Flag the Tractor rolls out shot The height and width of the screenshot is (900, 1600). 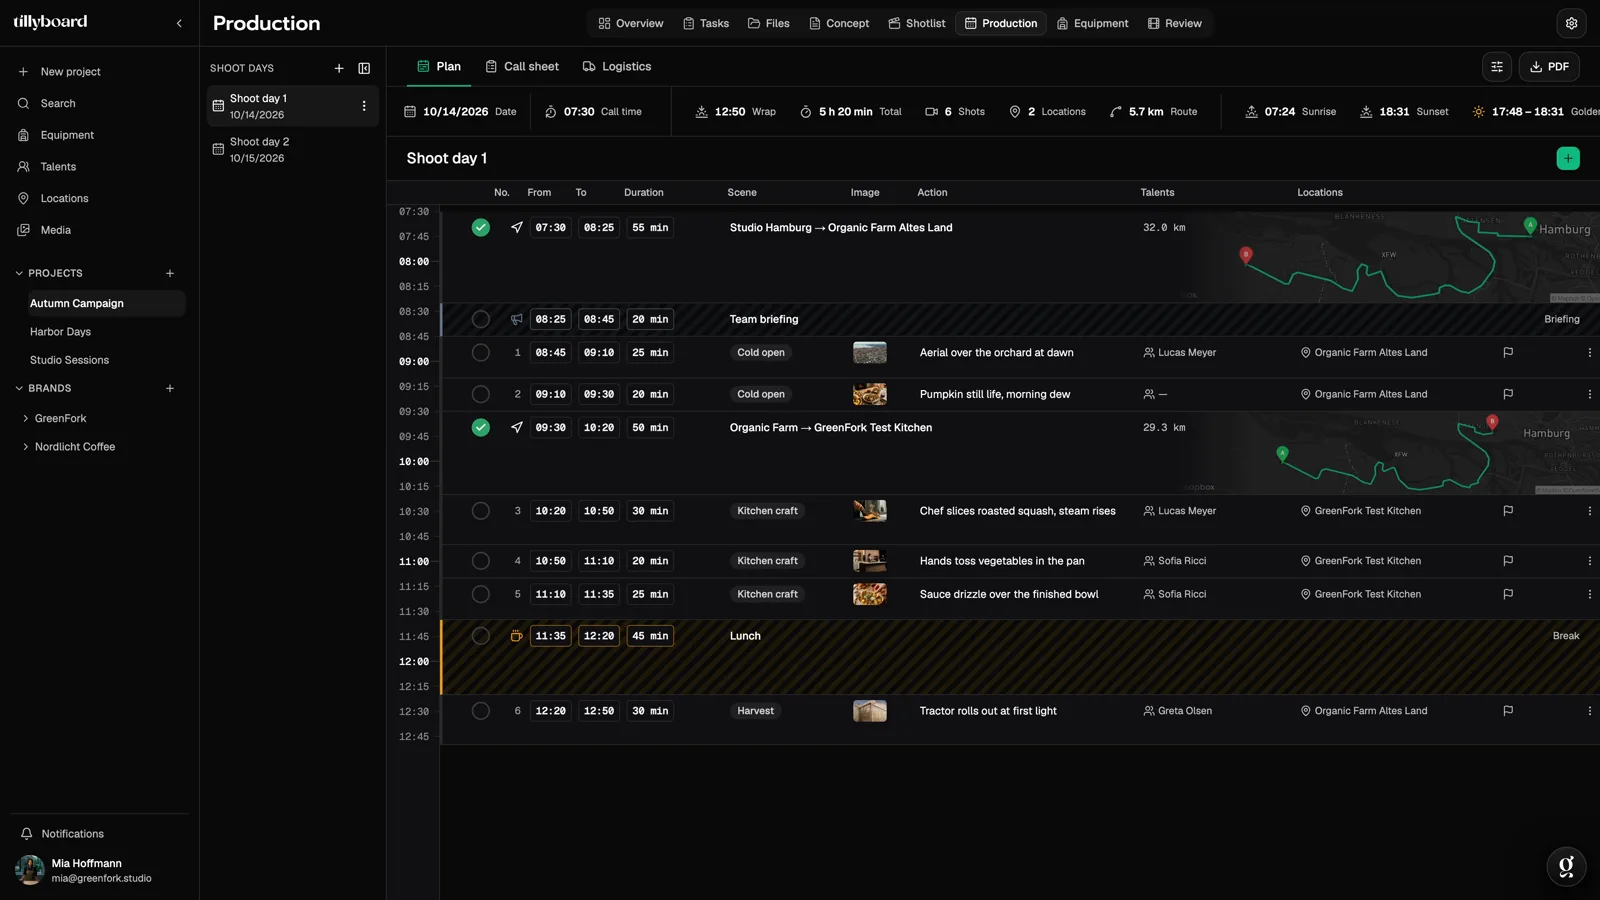1508,711
